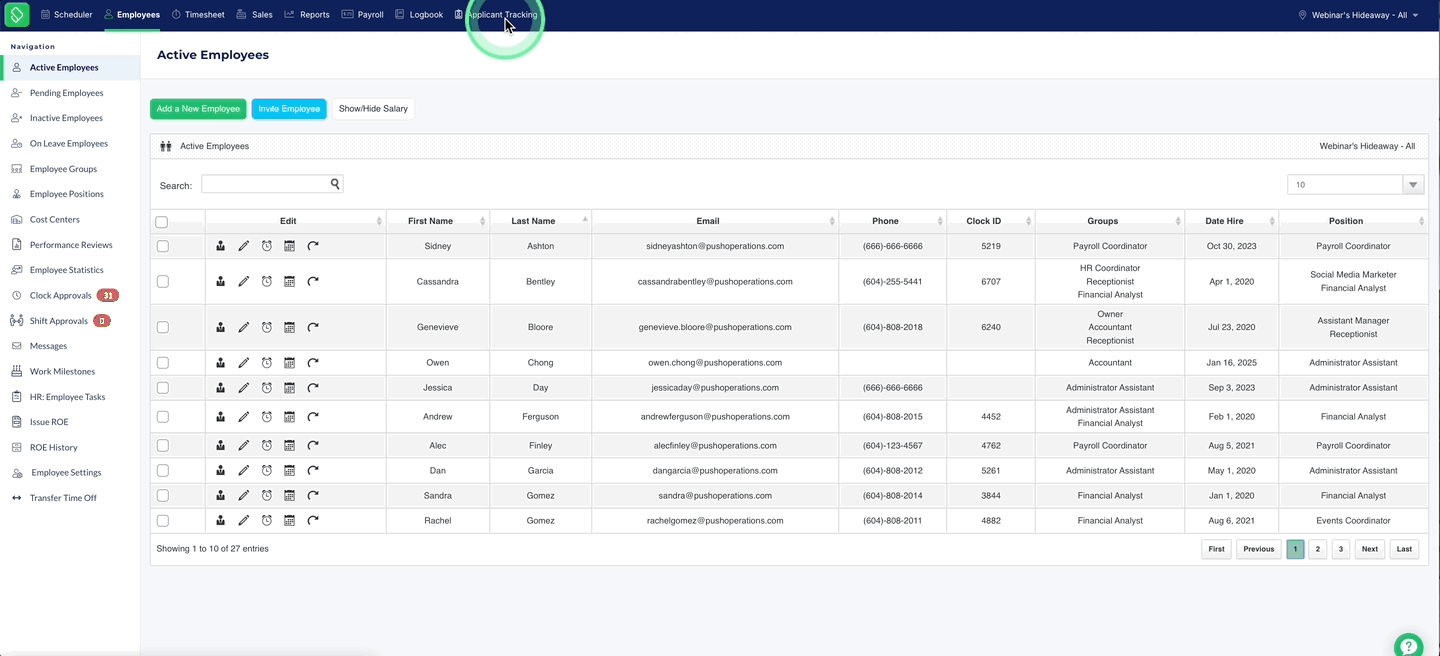Screen dimensions: 1440x656
Task: Click curved arrow icon for Andrew Ferguson
Action: 313,417
